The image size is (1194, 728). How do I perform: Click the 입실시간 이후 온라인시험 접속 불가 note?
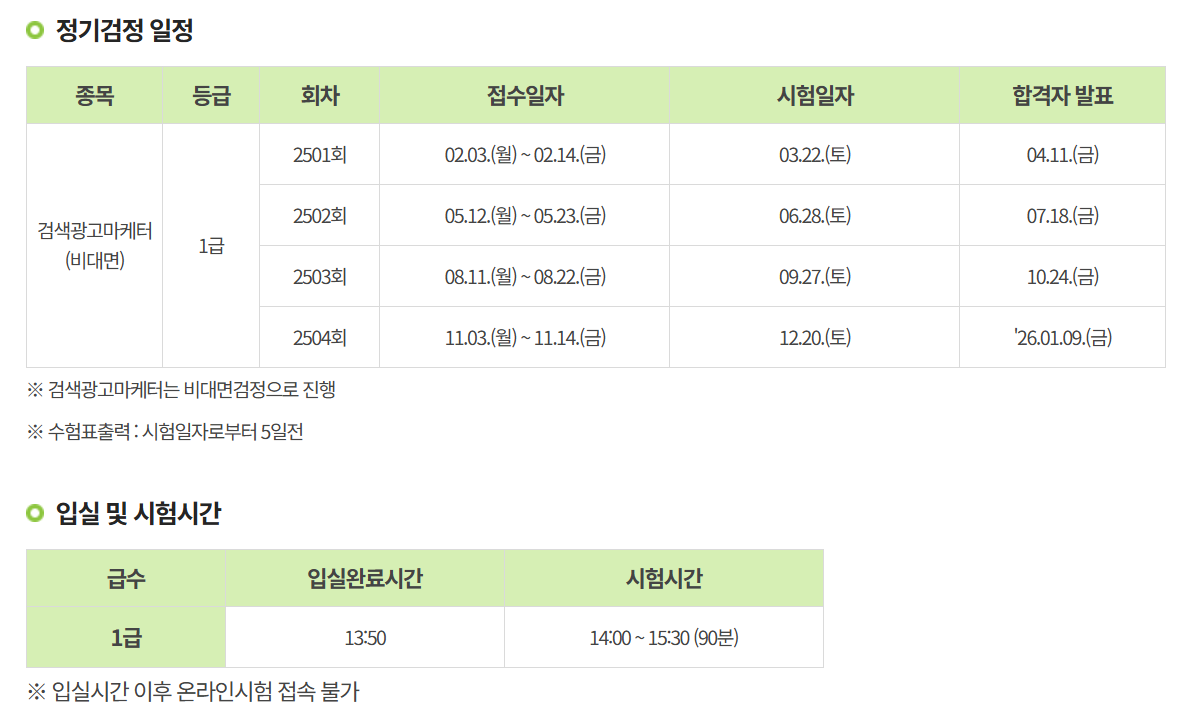(194, 691)
